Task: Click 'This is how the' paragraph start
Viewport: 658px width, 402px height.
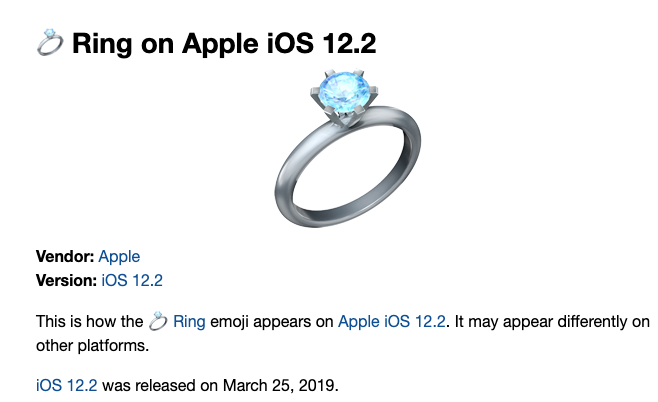Action: (x=88, y=322)
